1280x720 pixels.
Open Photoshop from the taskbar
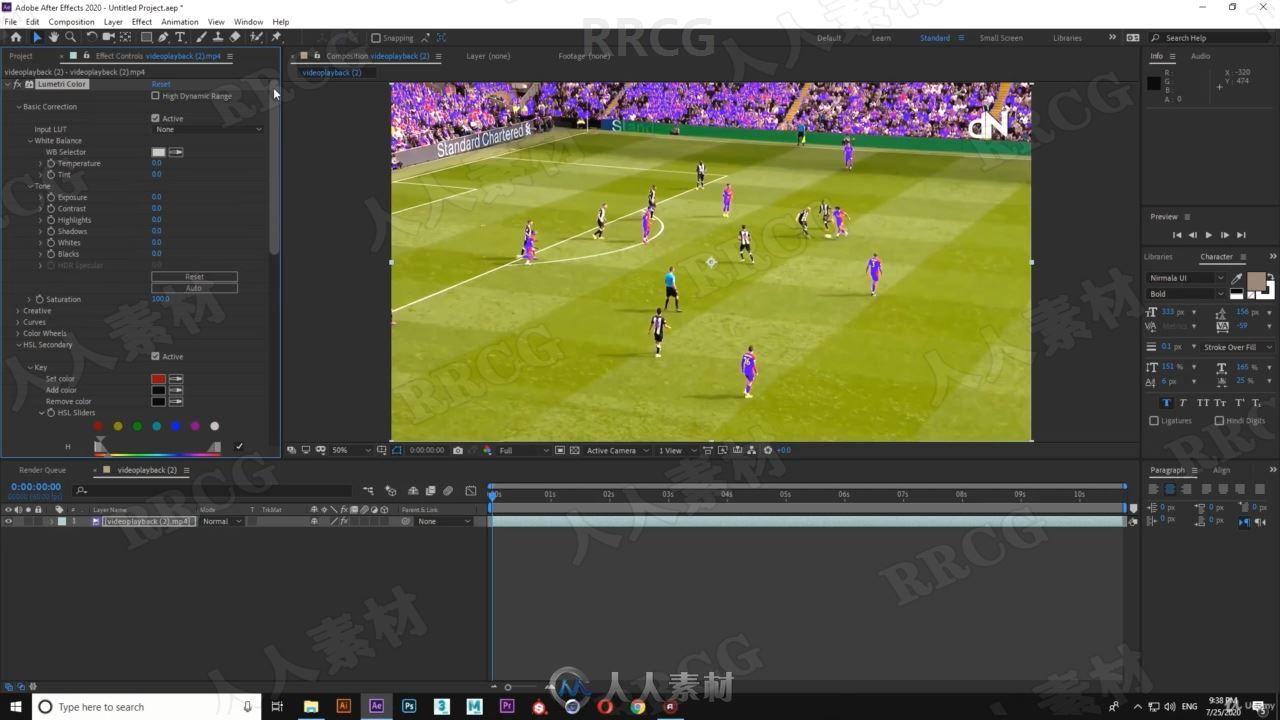[409, 706]
